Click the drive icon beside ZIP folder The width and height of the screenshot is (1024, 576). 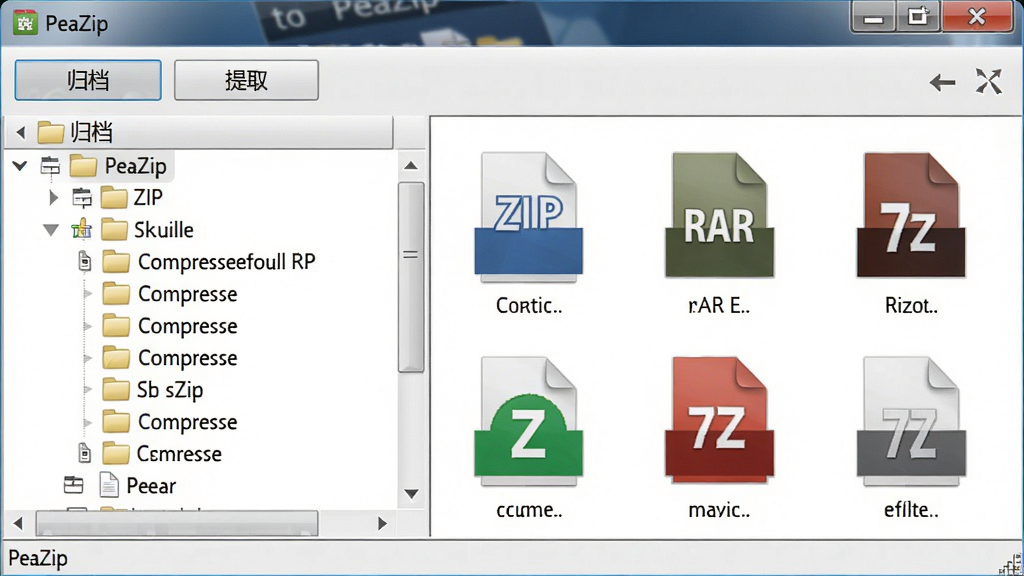coord(82,197)
